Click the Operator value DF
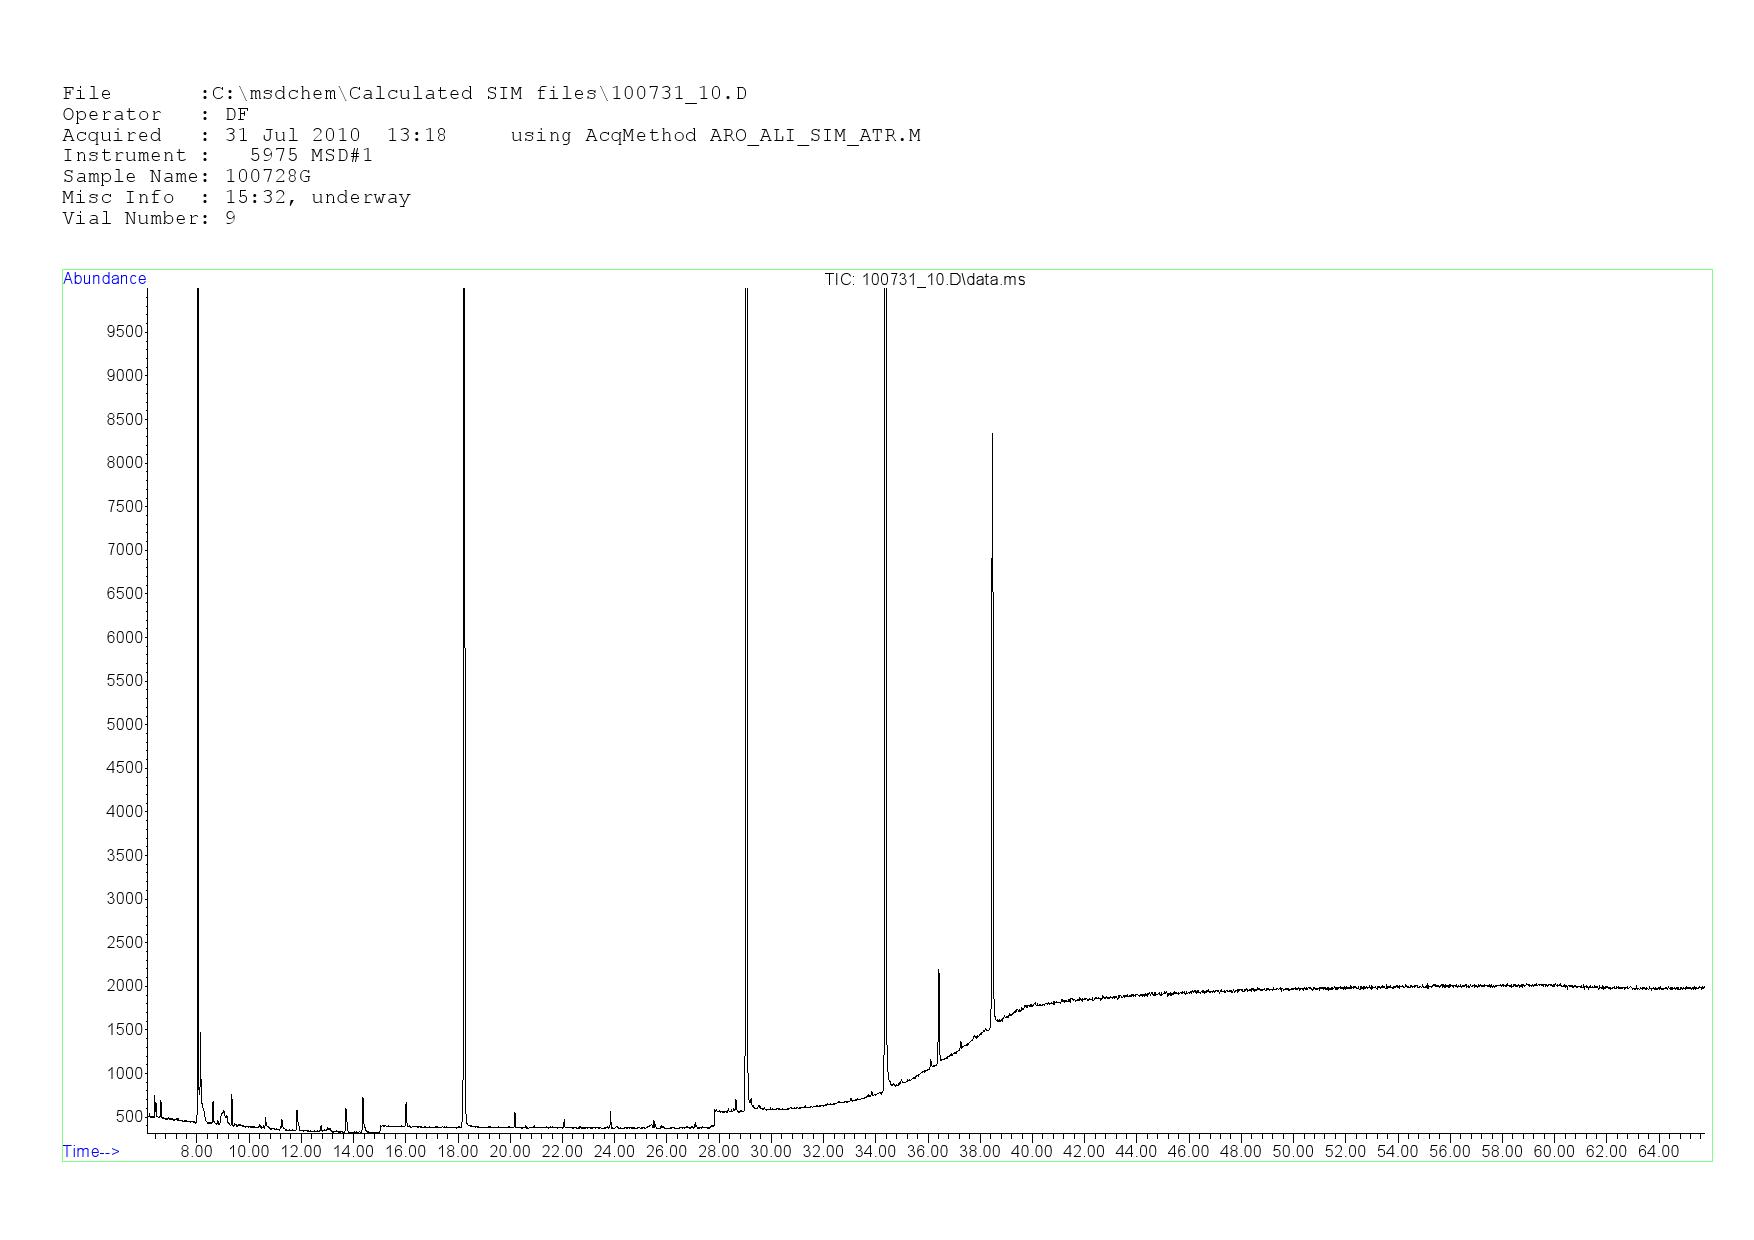This screenshot has height=1240, width=1754. (237, 115)
